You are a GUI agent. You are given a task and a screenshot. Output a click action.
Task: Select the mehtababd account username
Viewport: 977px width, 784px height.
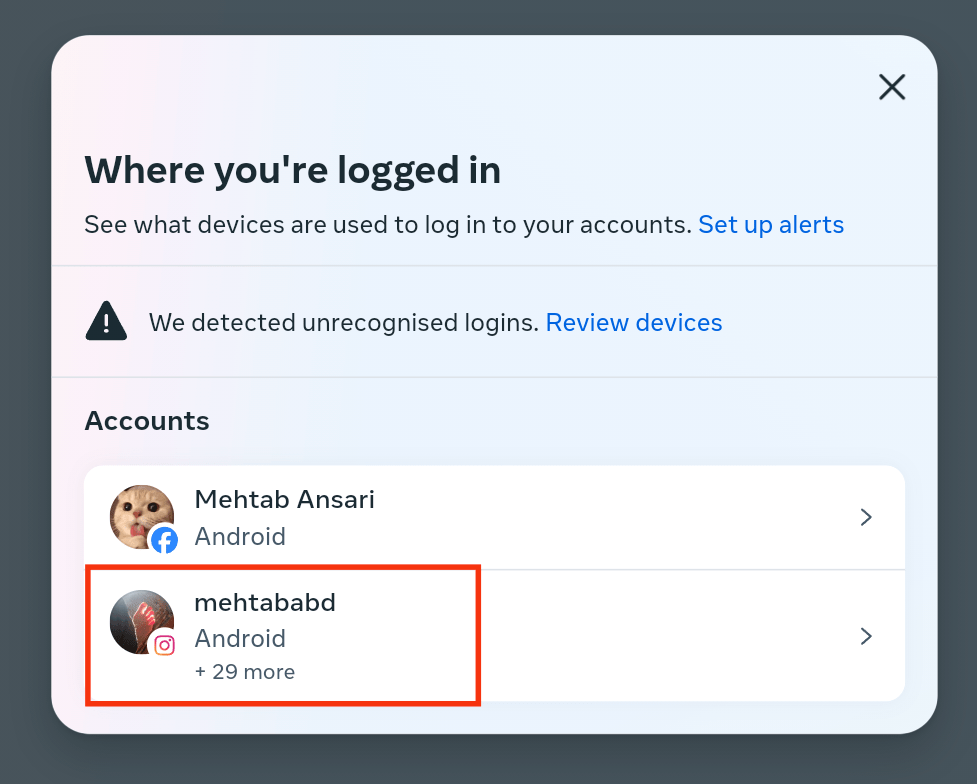tap(265, 603)
